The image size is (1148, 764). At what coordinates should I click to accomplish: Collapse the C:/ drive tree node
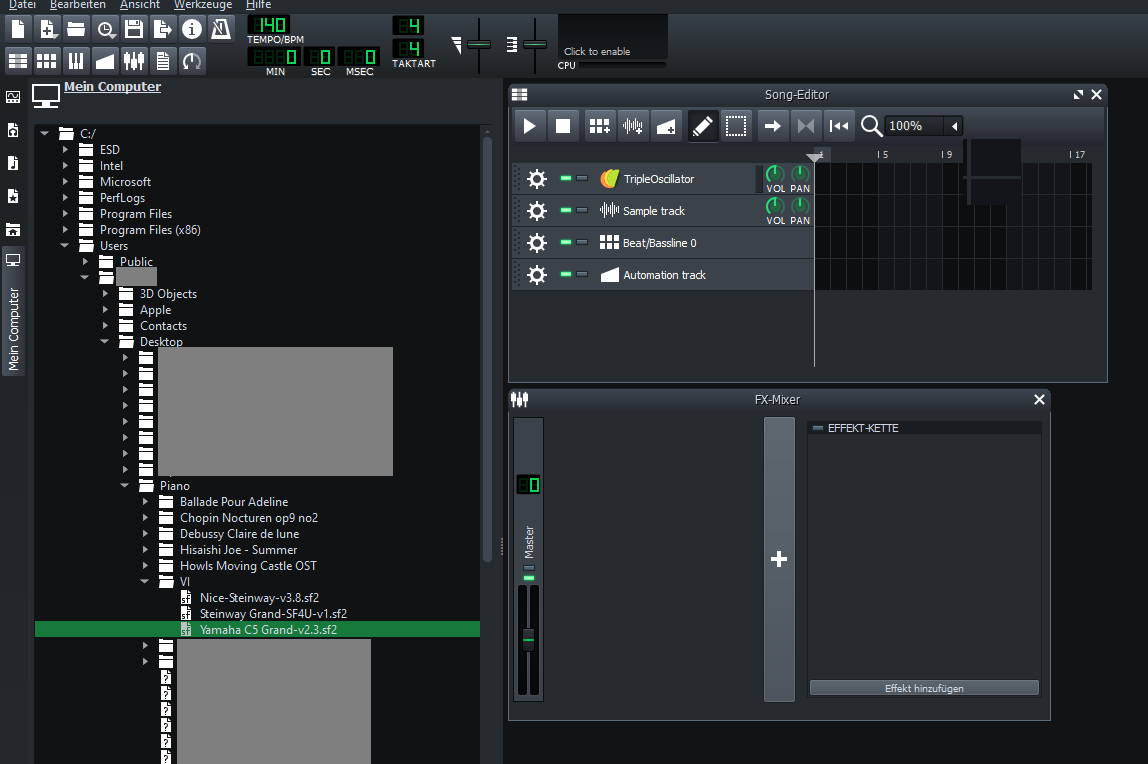(45, 133)
